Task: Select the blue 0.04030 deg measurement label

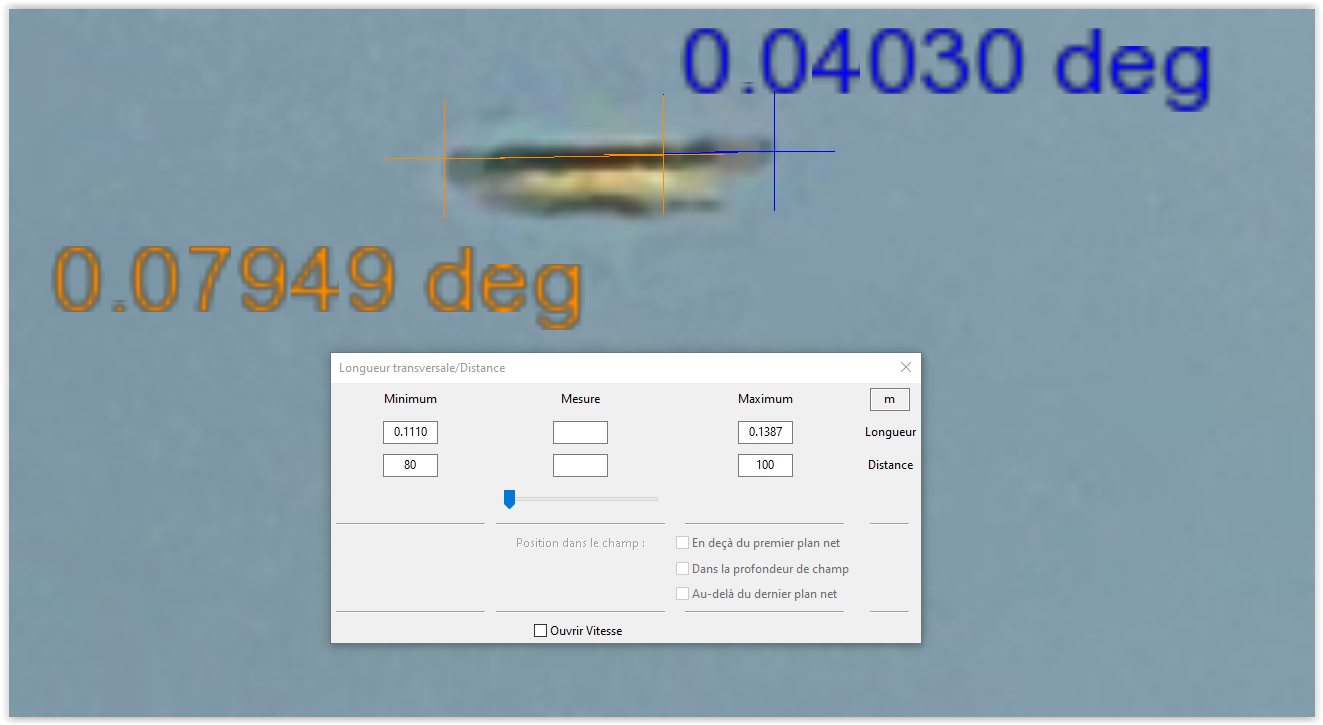Action: point(945,63)
